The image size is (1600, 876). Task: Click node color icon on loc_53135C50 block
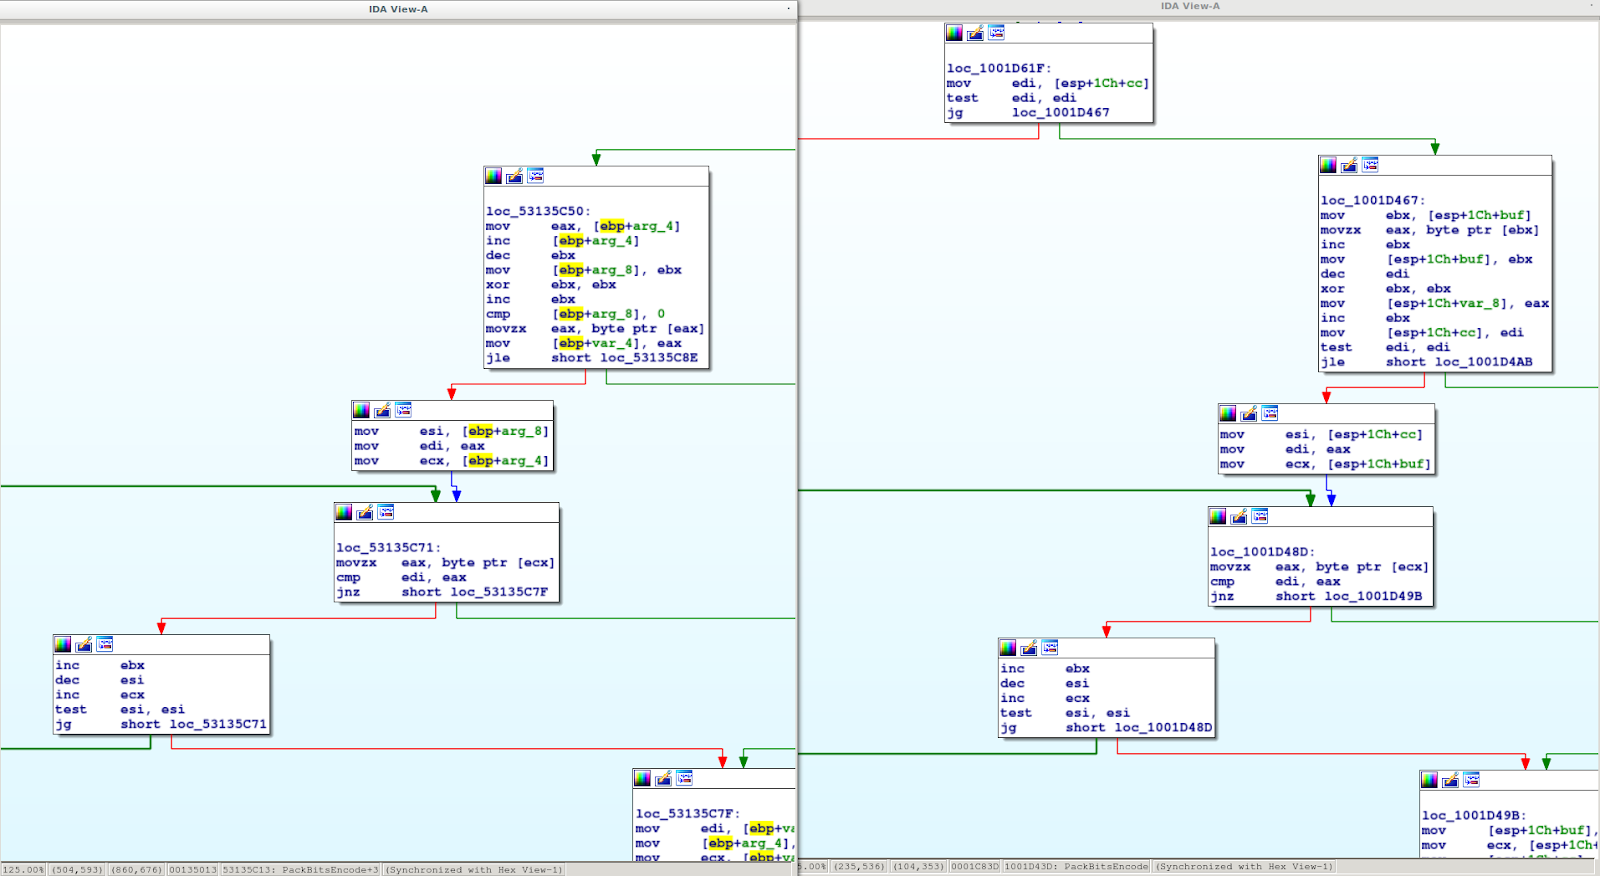coord(493,176)
